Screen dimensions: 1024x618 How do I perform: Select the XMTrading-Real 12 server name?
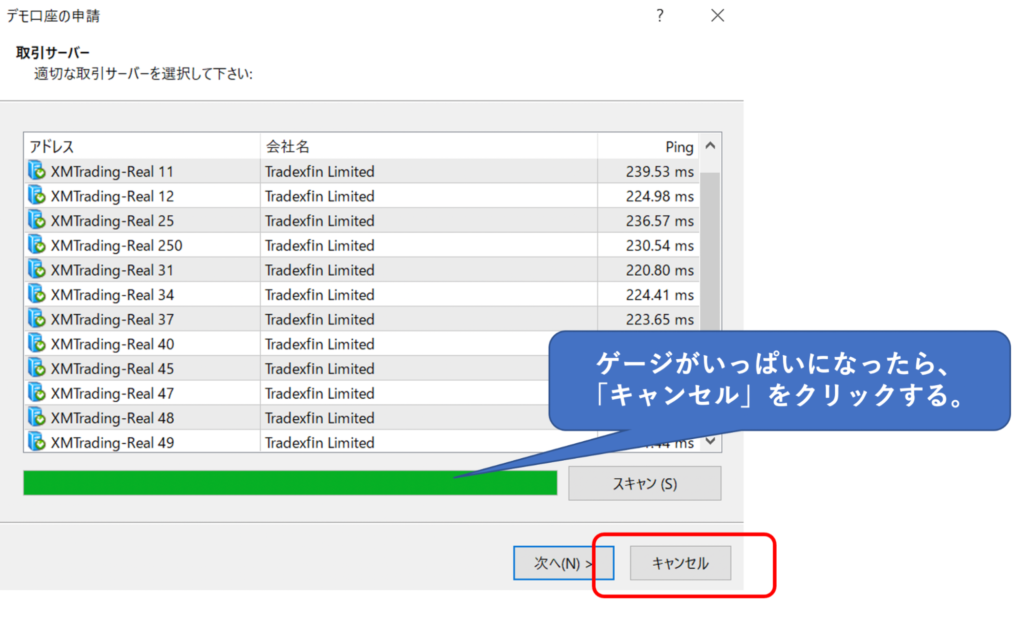[x=112, y=196]
